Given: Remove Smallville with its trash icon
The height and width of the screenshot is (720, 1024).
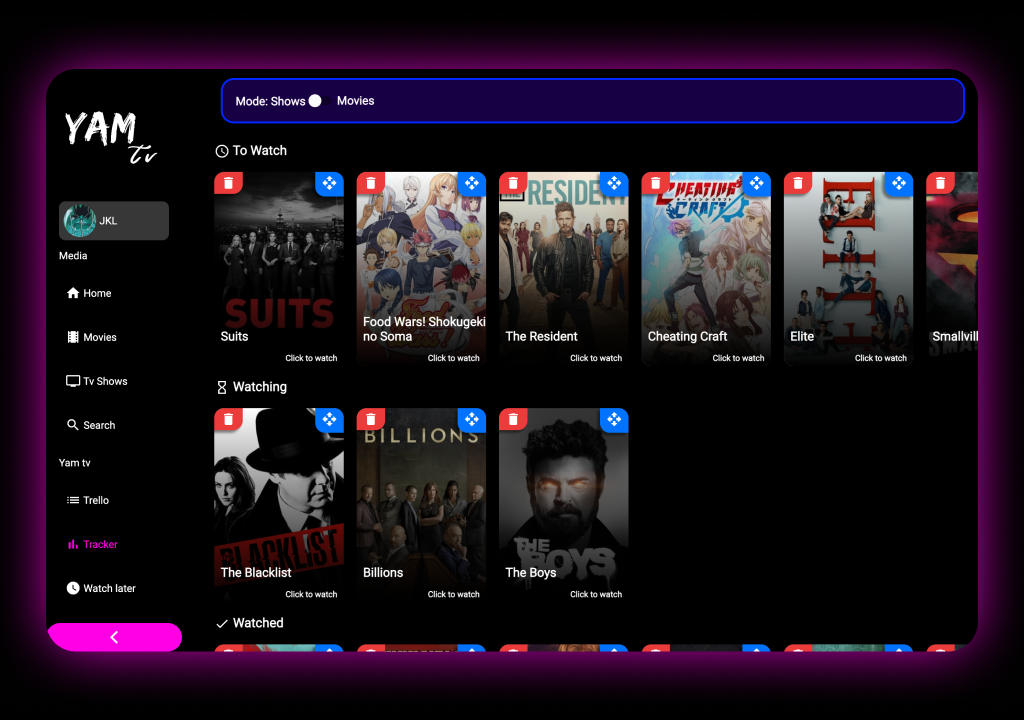Looking at the screenshot, I should pos(940,183).
